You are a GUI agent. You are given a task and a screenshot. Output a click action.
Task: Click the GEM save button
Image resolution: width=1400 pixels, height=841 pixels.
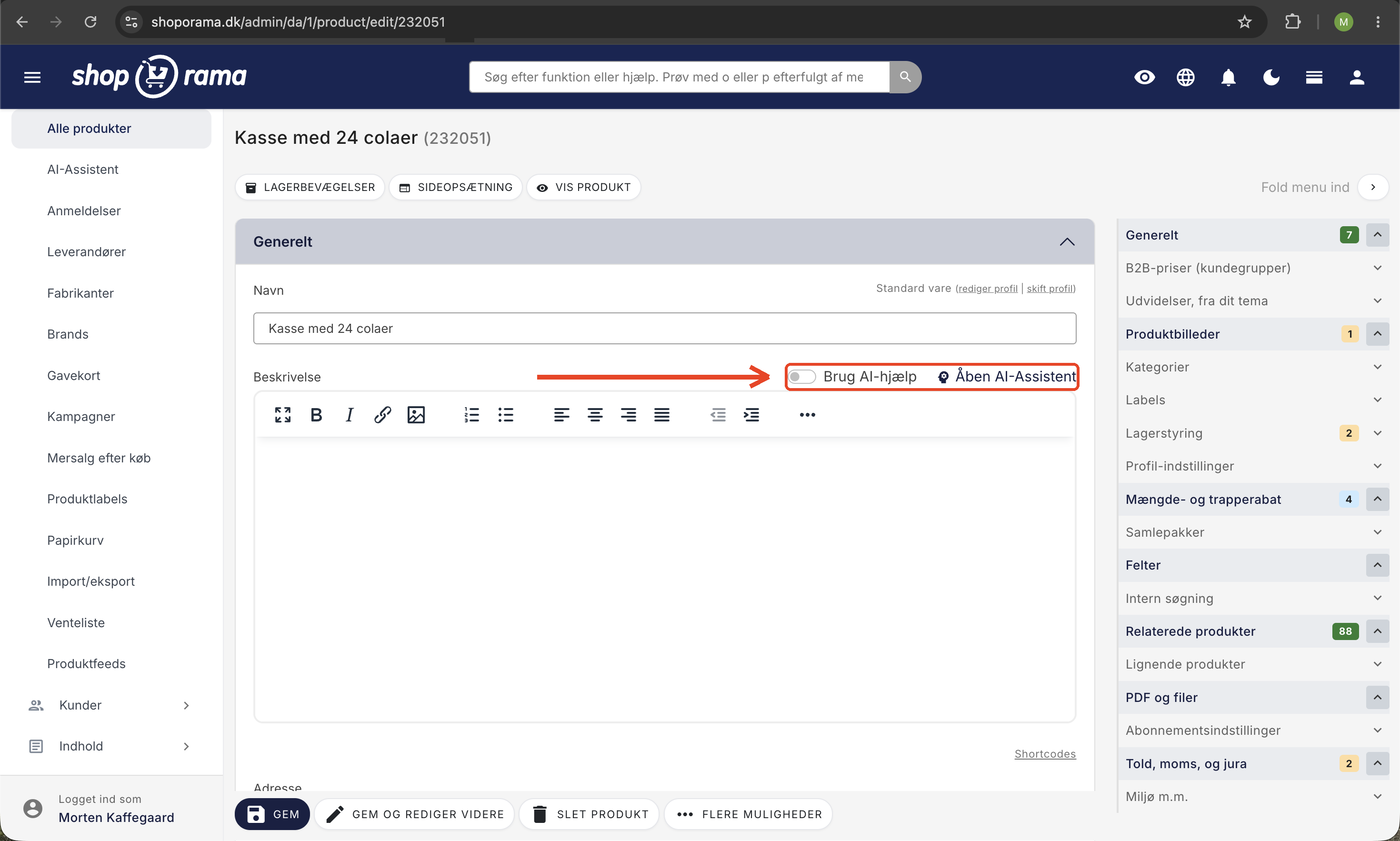tap(272, 814)
